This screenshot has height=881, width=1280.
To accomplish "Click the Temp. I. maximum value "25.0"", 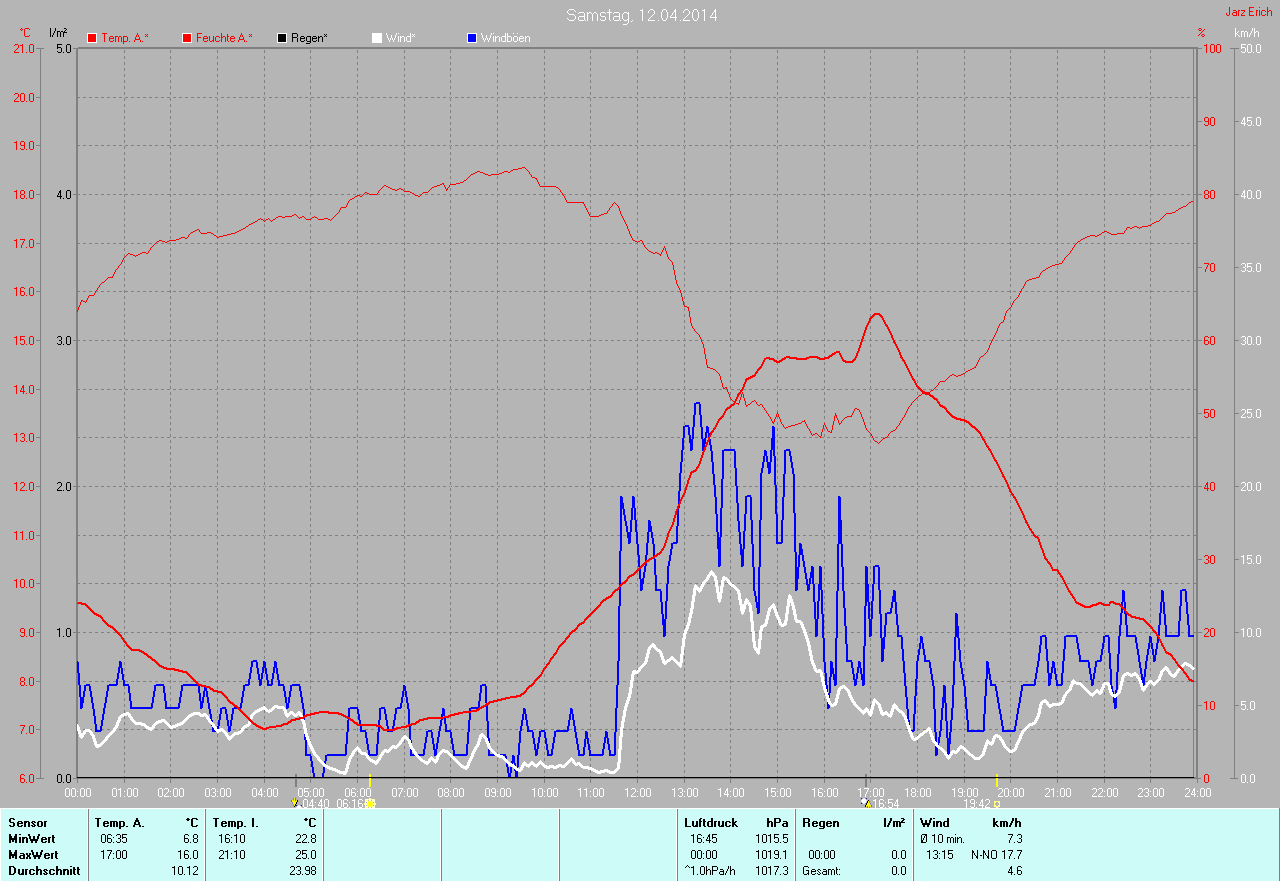I will tap(305, 854).
